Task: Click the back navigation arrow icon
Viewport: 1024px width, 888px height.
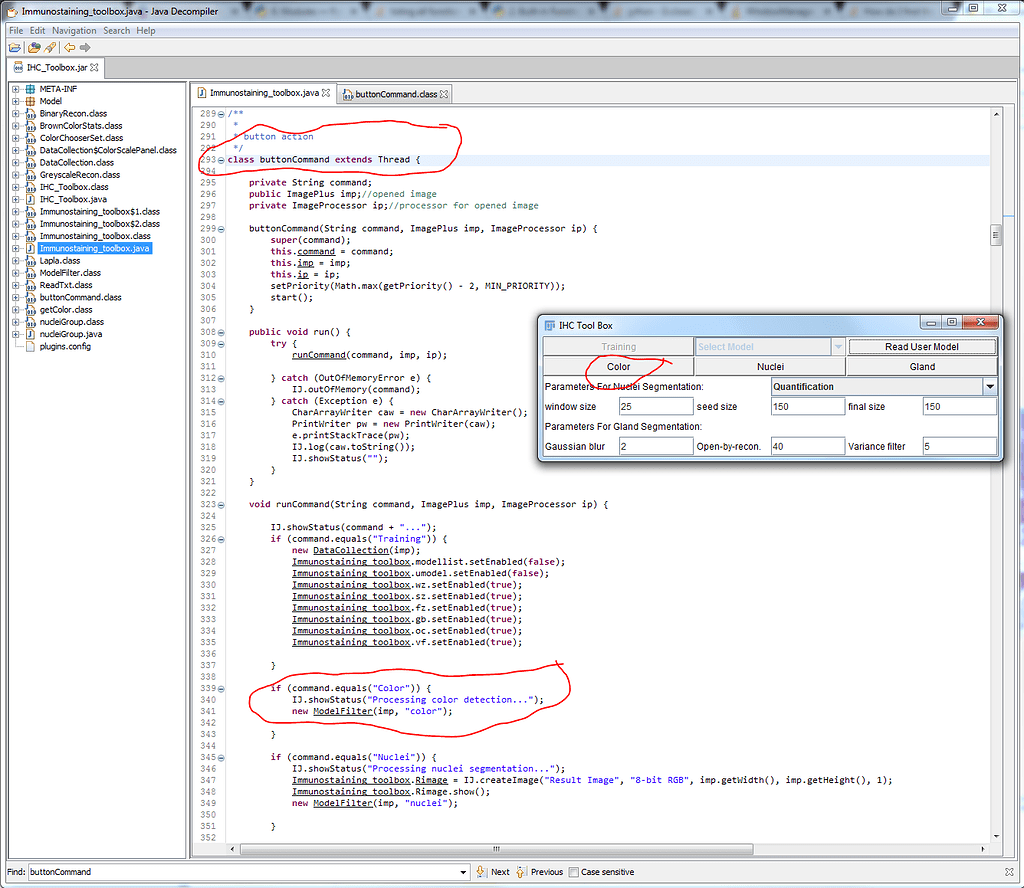Action: pos(69,46)
